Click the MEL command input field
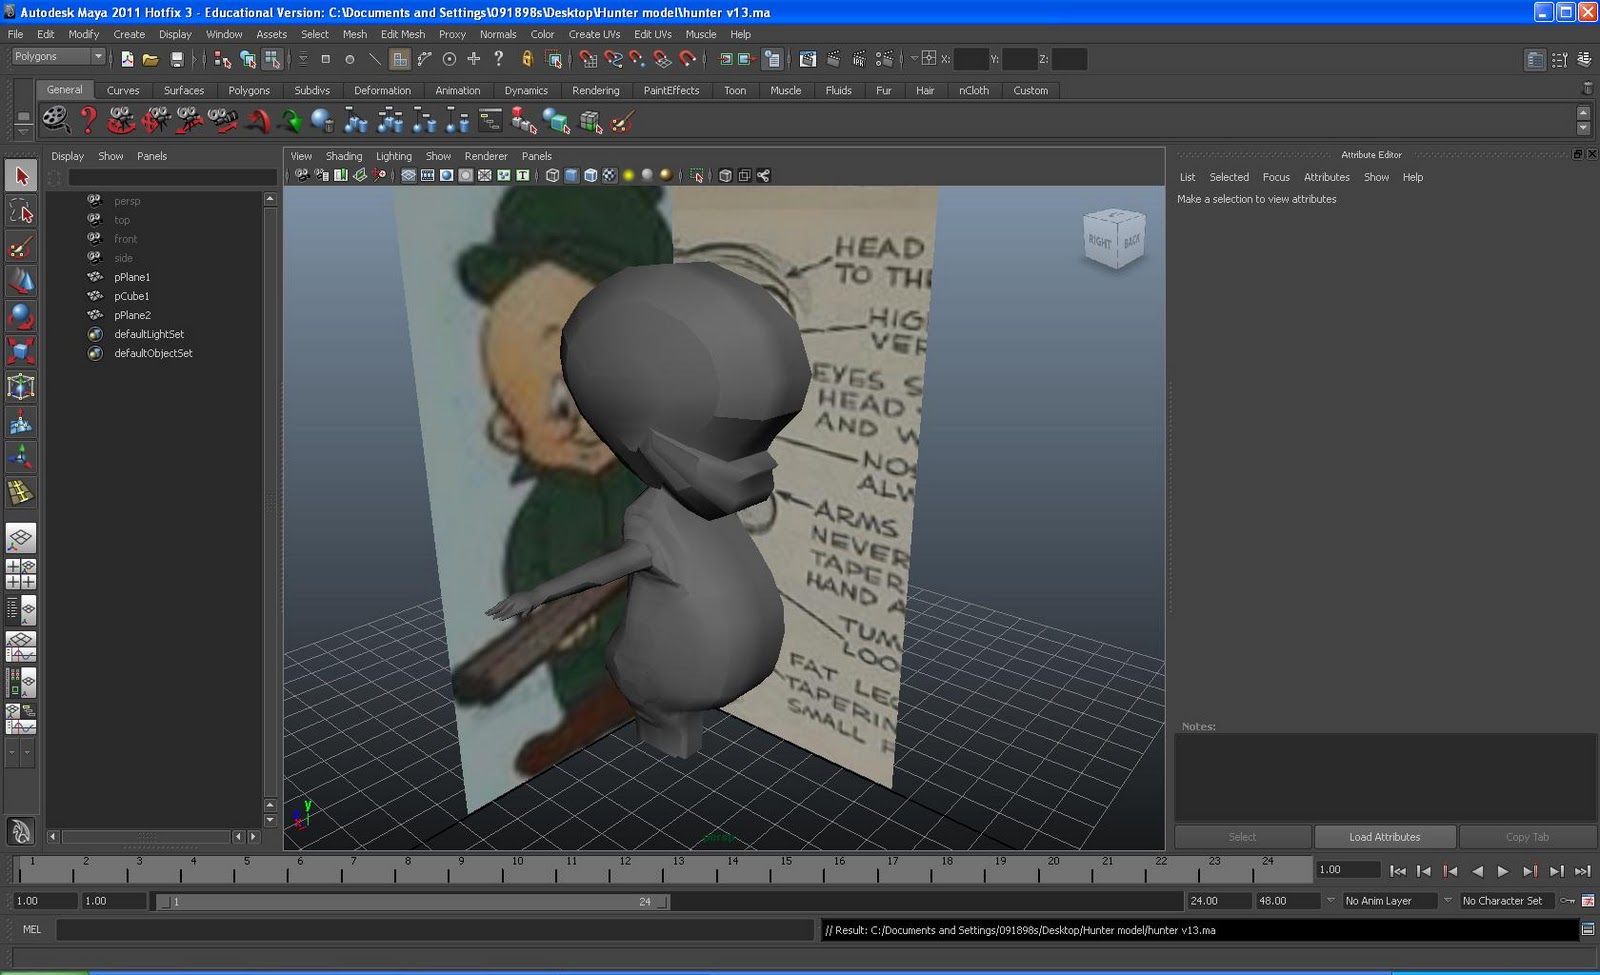This screenshot has height=975, width=1600. (435, 930)
